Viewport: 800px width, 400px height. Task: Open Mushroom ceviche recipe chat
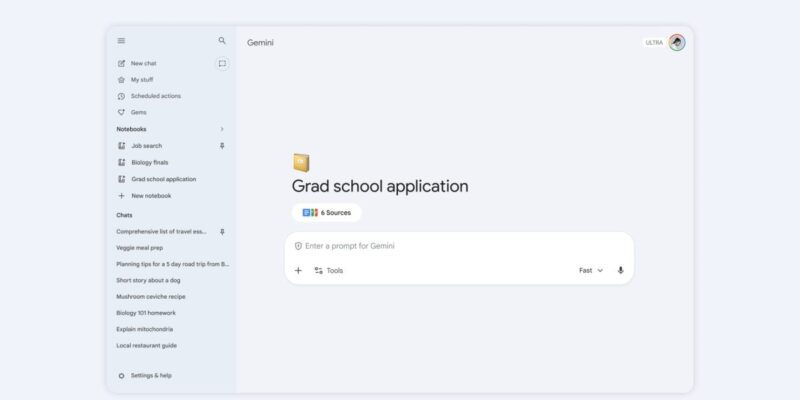pos(151,297)
